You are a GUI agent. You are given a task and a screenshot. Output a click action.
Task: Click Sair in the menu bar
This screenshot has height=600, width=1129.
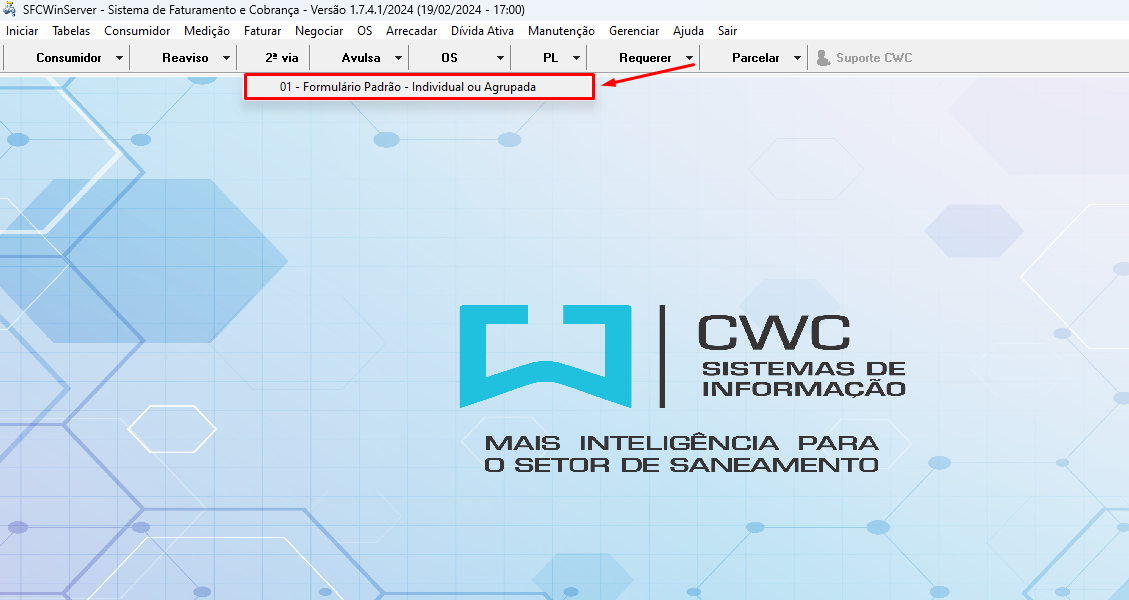click(x=727, y=31)
